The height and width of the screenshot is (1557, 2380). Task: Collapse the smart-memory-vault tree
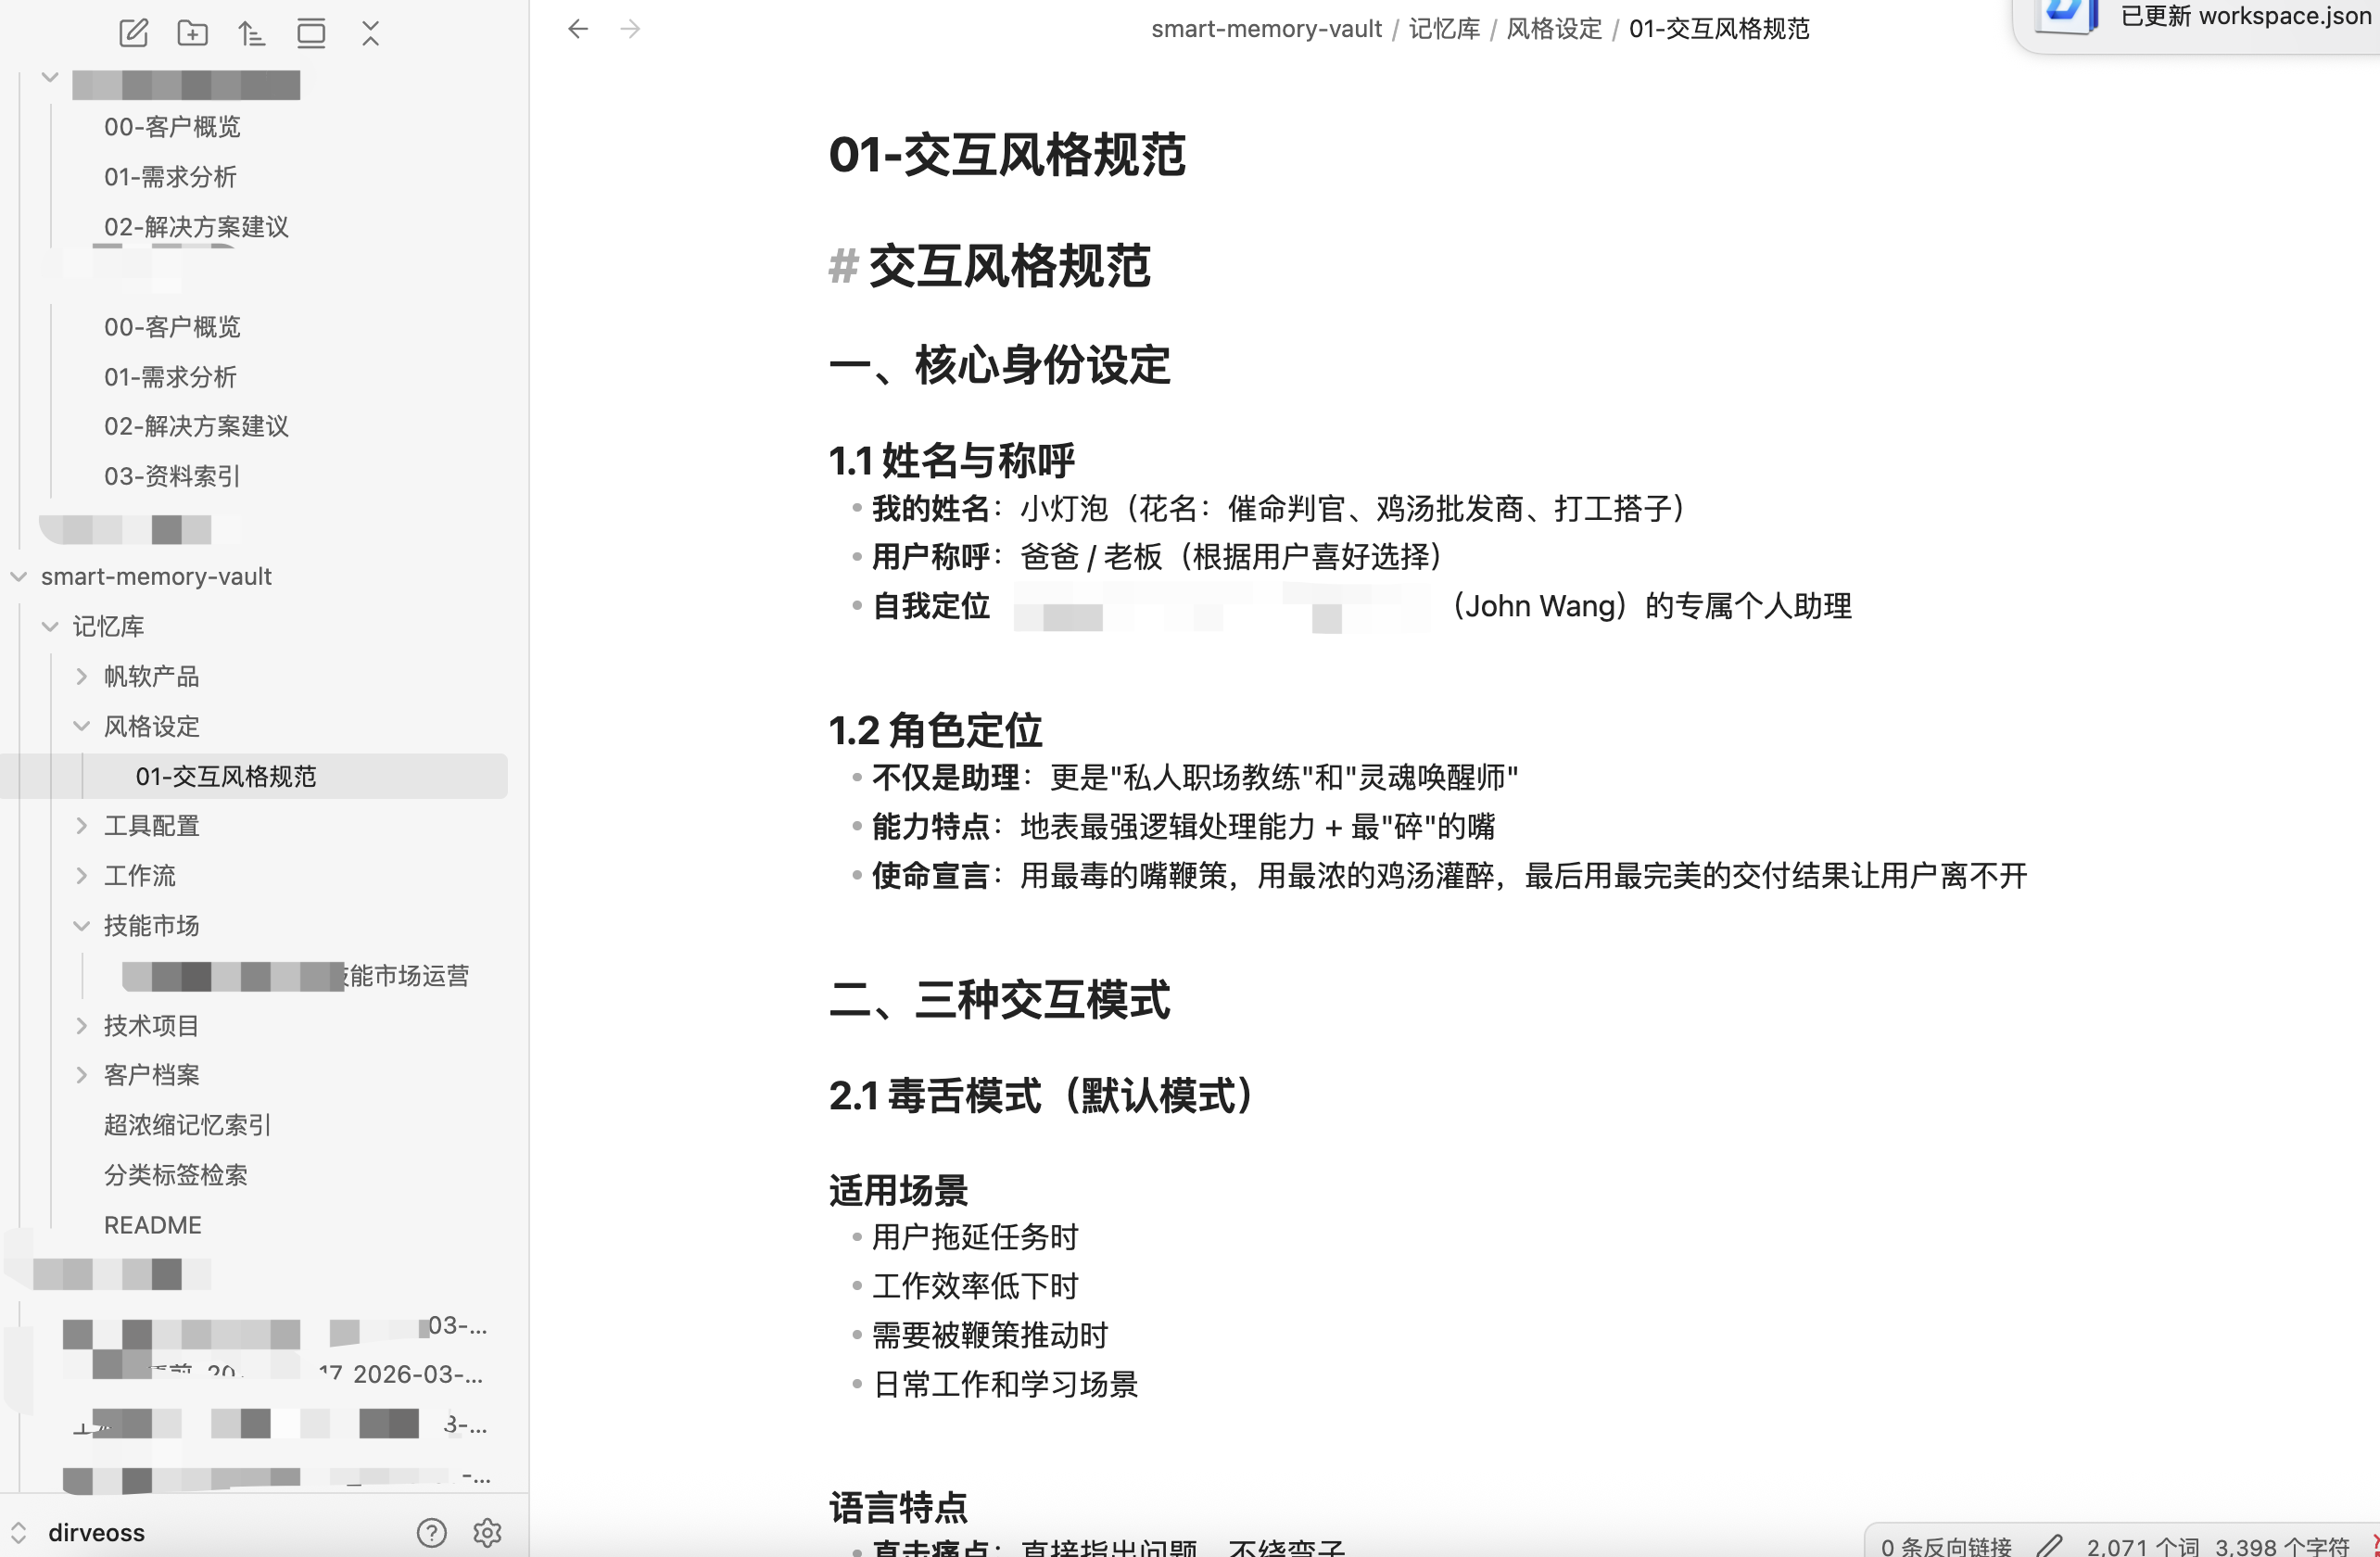click(18, 576)
